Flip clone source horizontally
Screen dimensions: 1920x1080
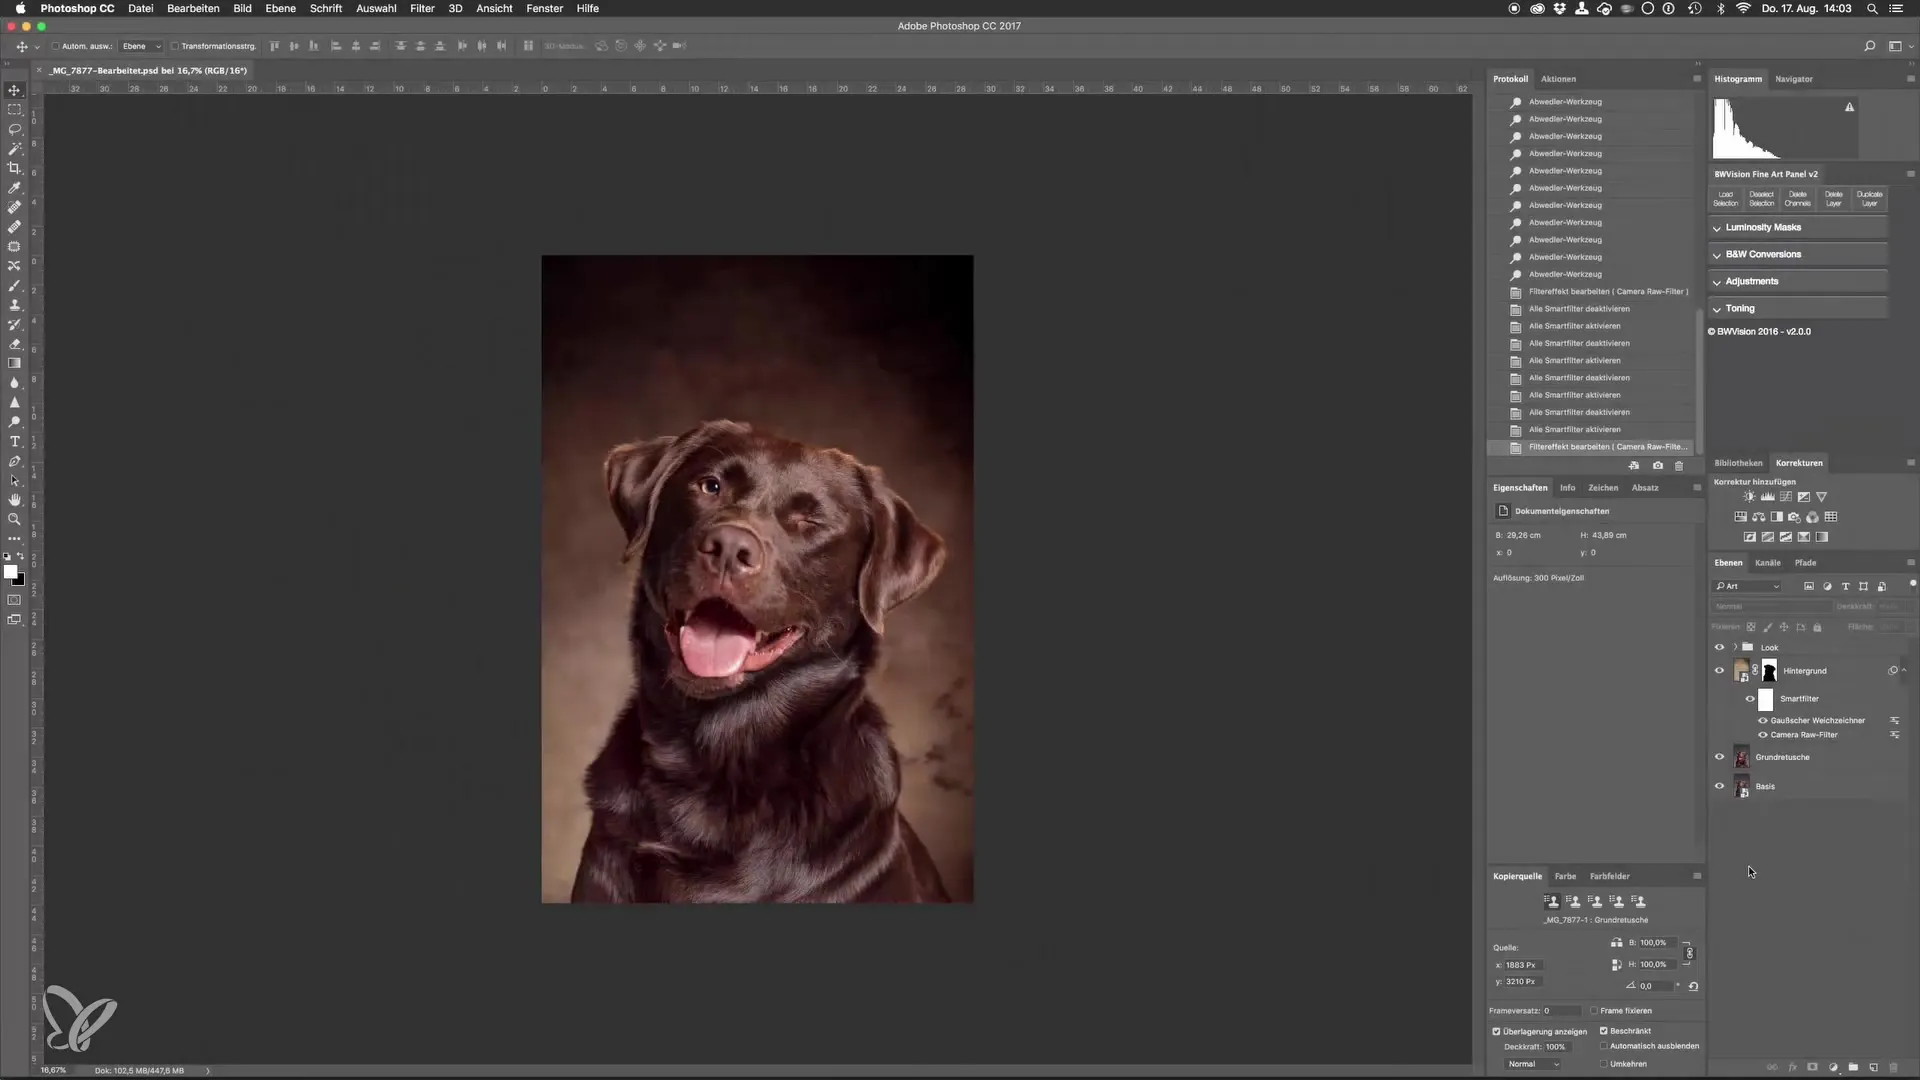click(1616, 943)
